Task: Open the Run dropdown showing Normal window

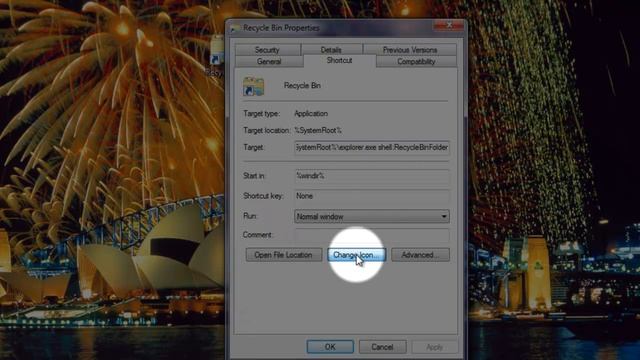Action: (372, 216)
